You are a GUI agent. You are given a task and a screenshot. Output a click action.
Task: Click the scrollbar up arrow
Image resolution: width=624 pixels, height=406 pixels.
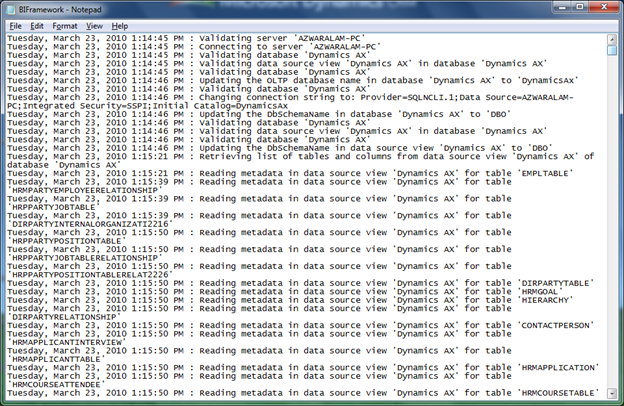coord(612,39)
